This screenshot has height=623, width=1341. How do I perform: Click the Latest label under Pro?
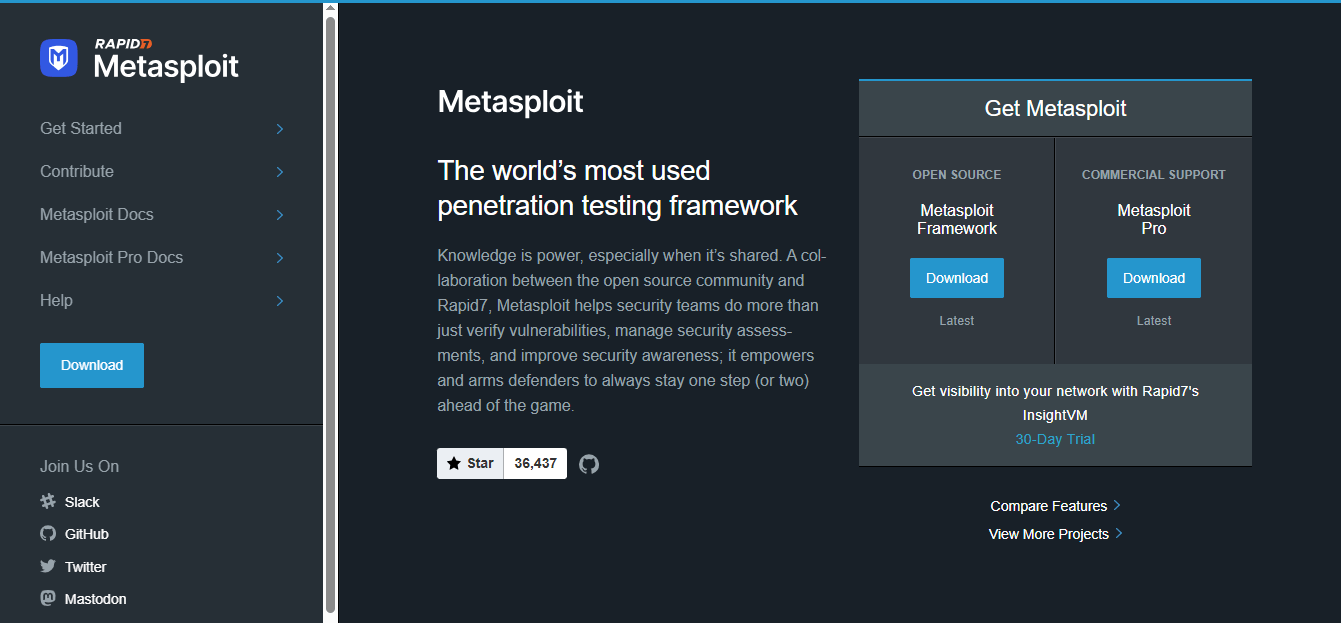(x=1154, y=321)
